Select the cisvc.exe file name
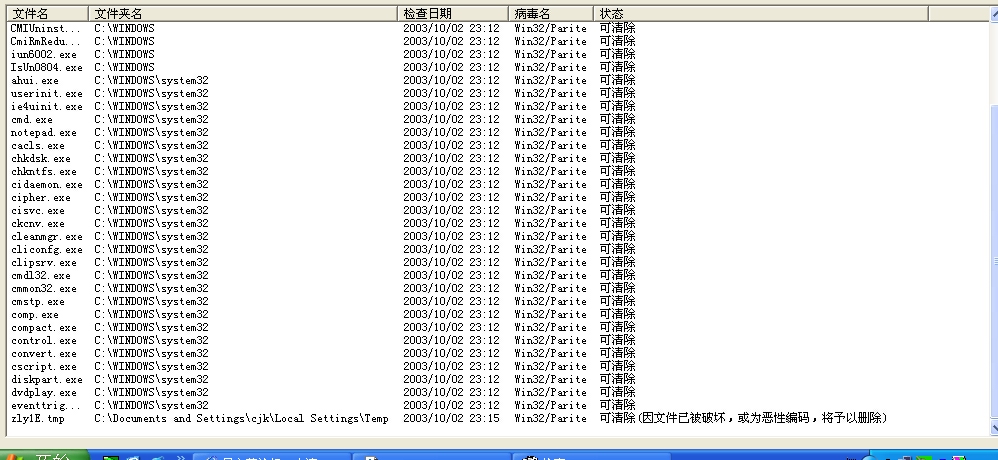The width and height of the screenshot is (998, 460). click(x=38, y=210)
